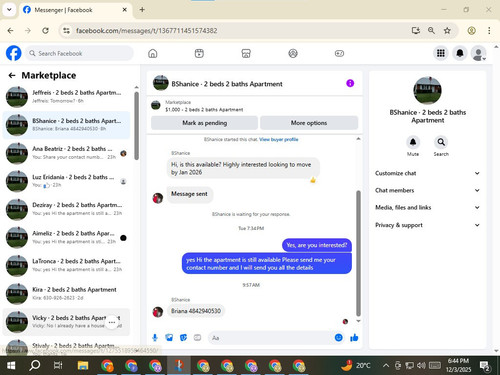
Task: Open Kira conversation
Action: coord(67,294)
